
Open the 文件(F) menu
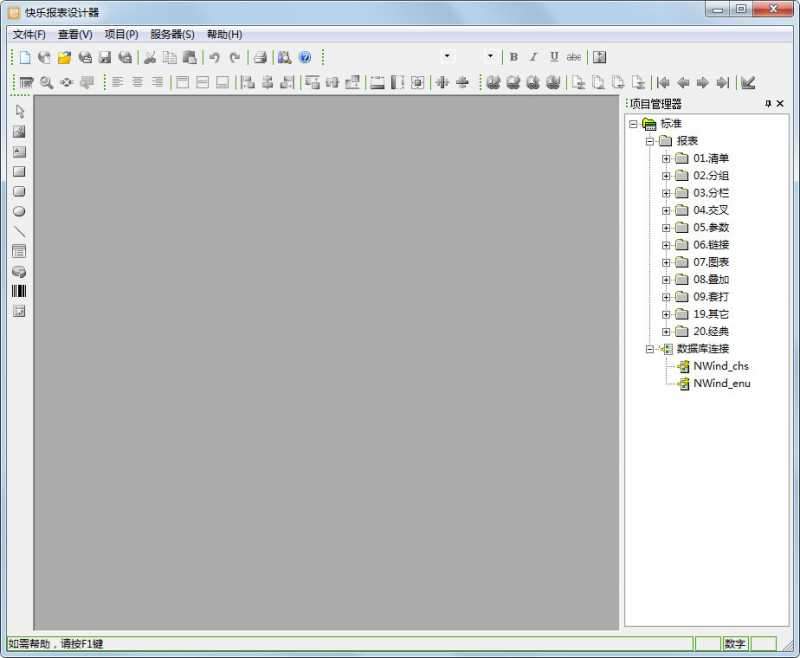29,34
